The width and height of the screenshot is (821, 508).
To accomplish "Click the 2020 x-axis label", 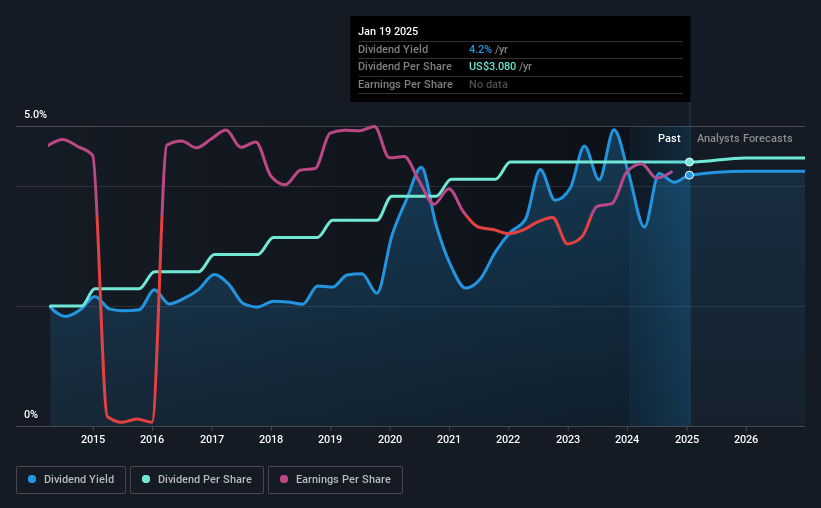I will coord(390,439).
